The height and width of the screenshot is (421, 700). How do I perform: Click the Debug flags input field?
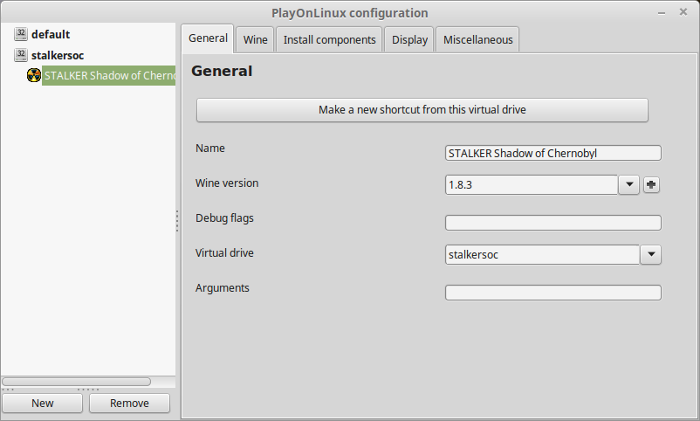pos(553,223)
